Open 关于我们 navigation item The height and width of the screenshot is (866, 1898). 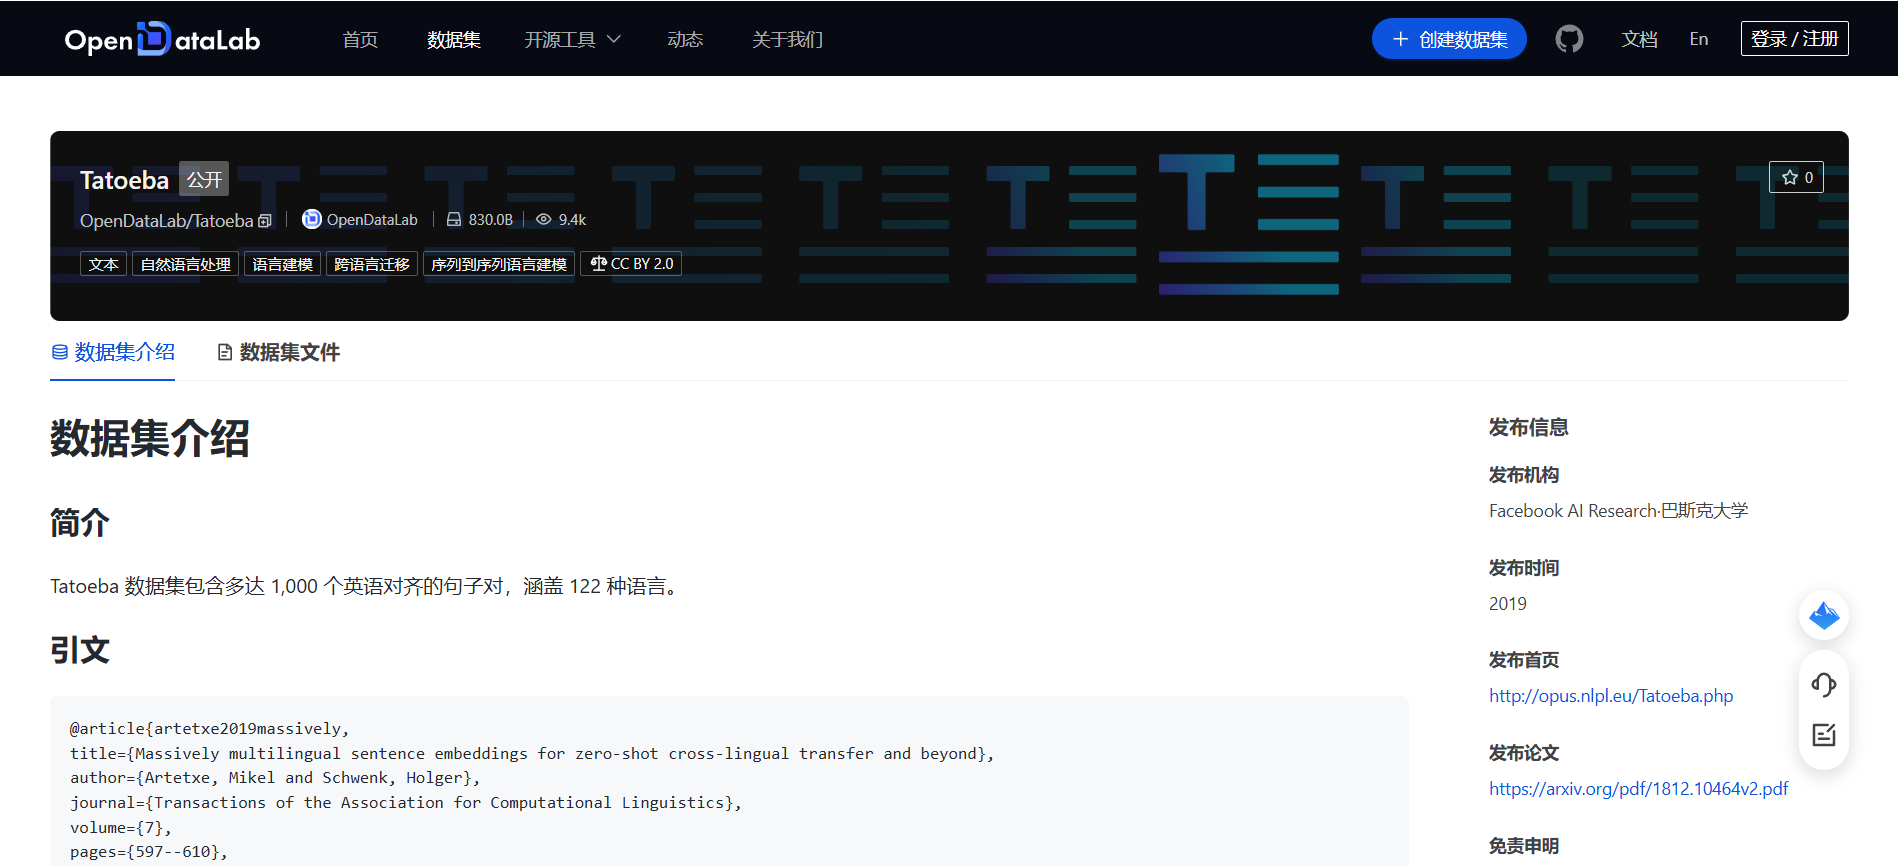[x=787, y=39]
